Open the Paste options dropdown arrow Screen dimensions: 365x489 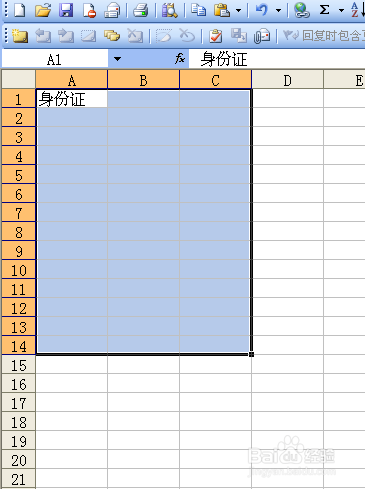239,10
